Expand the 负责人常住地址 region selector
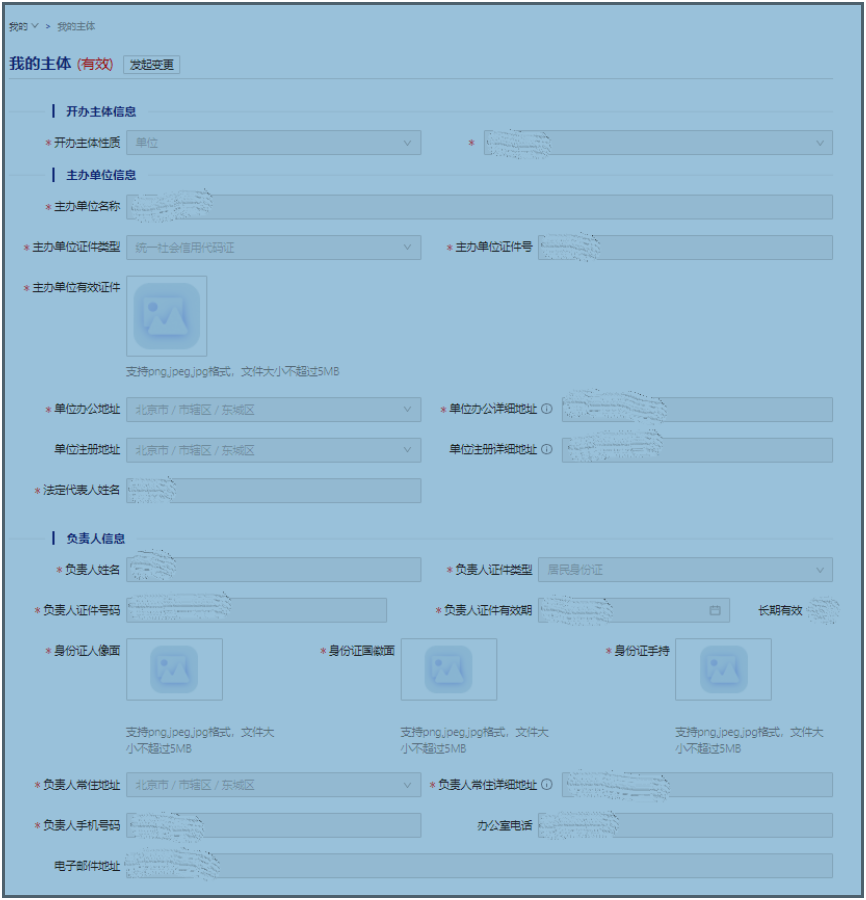The width and height of the screenshot is (866, 900). 273,785
